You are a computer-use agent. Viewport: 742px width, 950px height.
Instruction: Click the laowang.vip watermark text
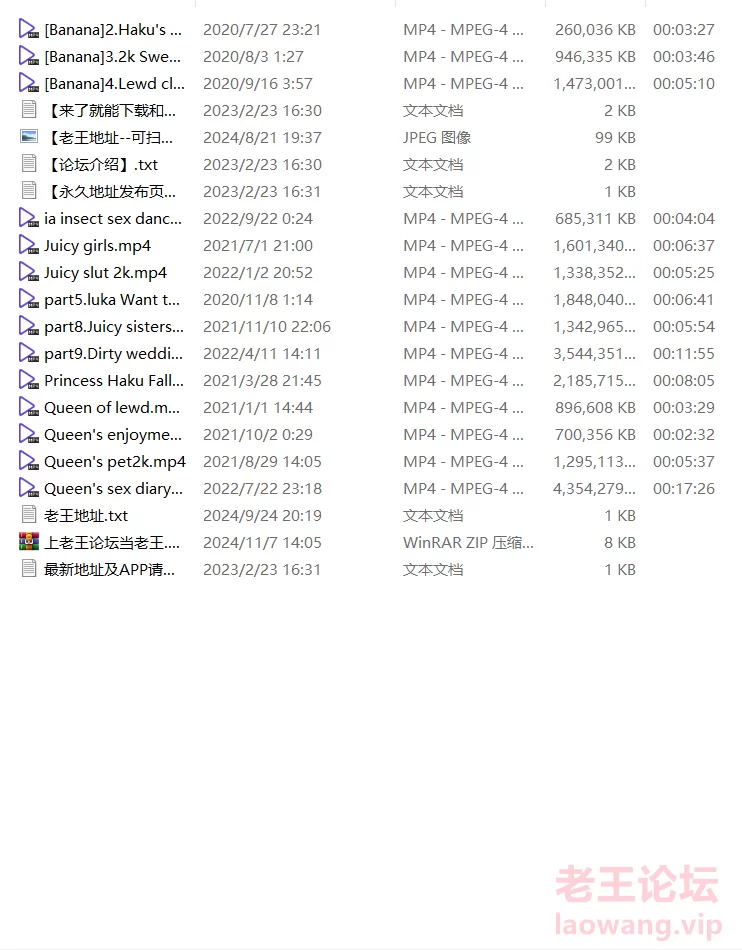click(638, 925)
